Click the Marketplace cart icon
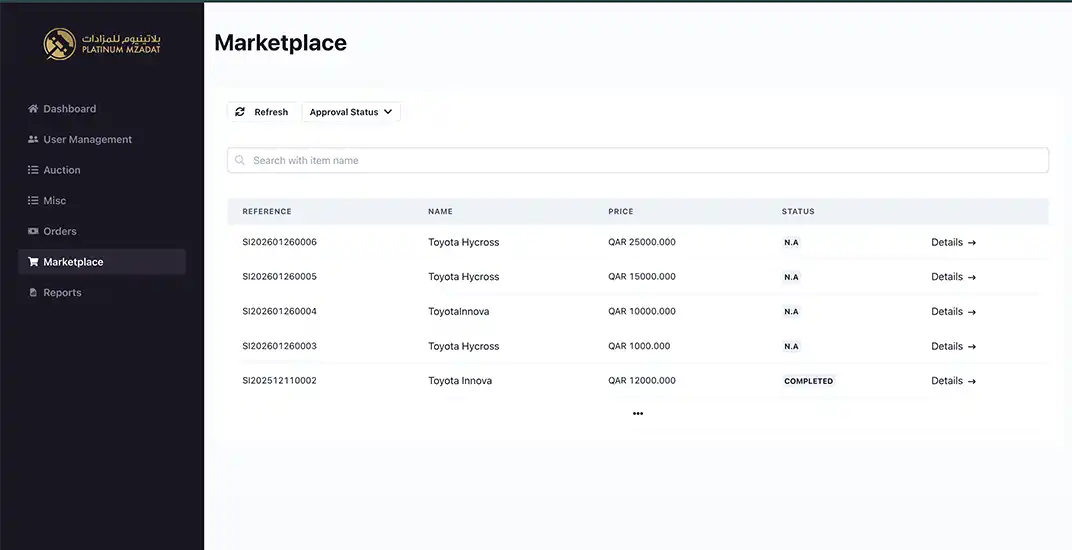 pos(33,262)
